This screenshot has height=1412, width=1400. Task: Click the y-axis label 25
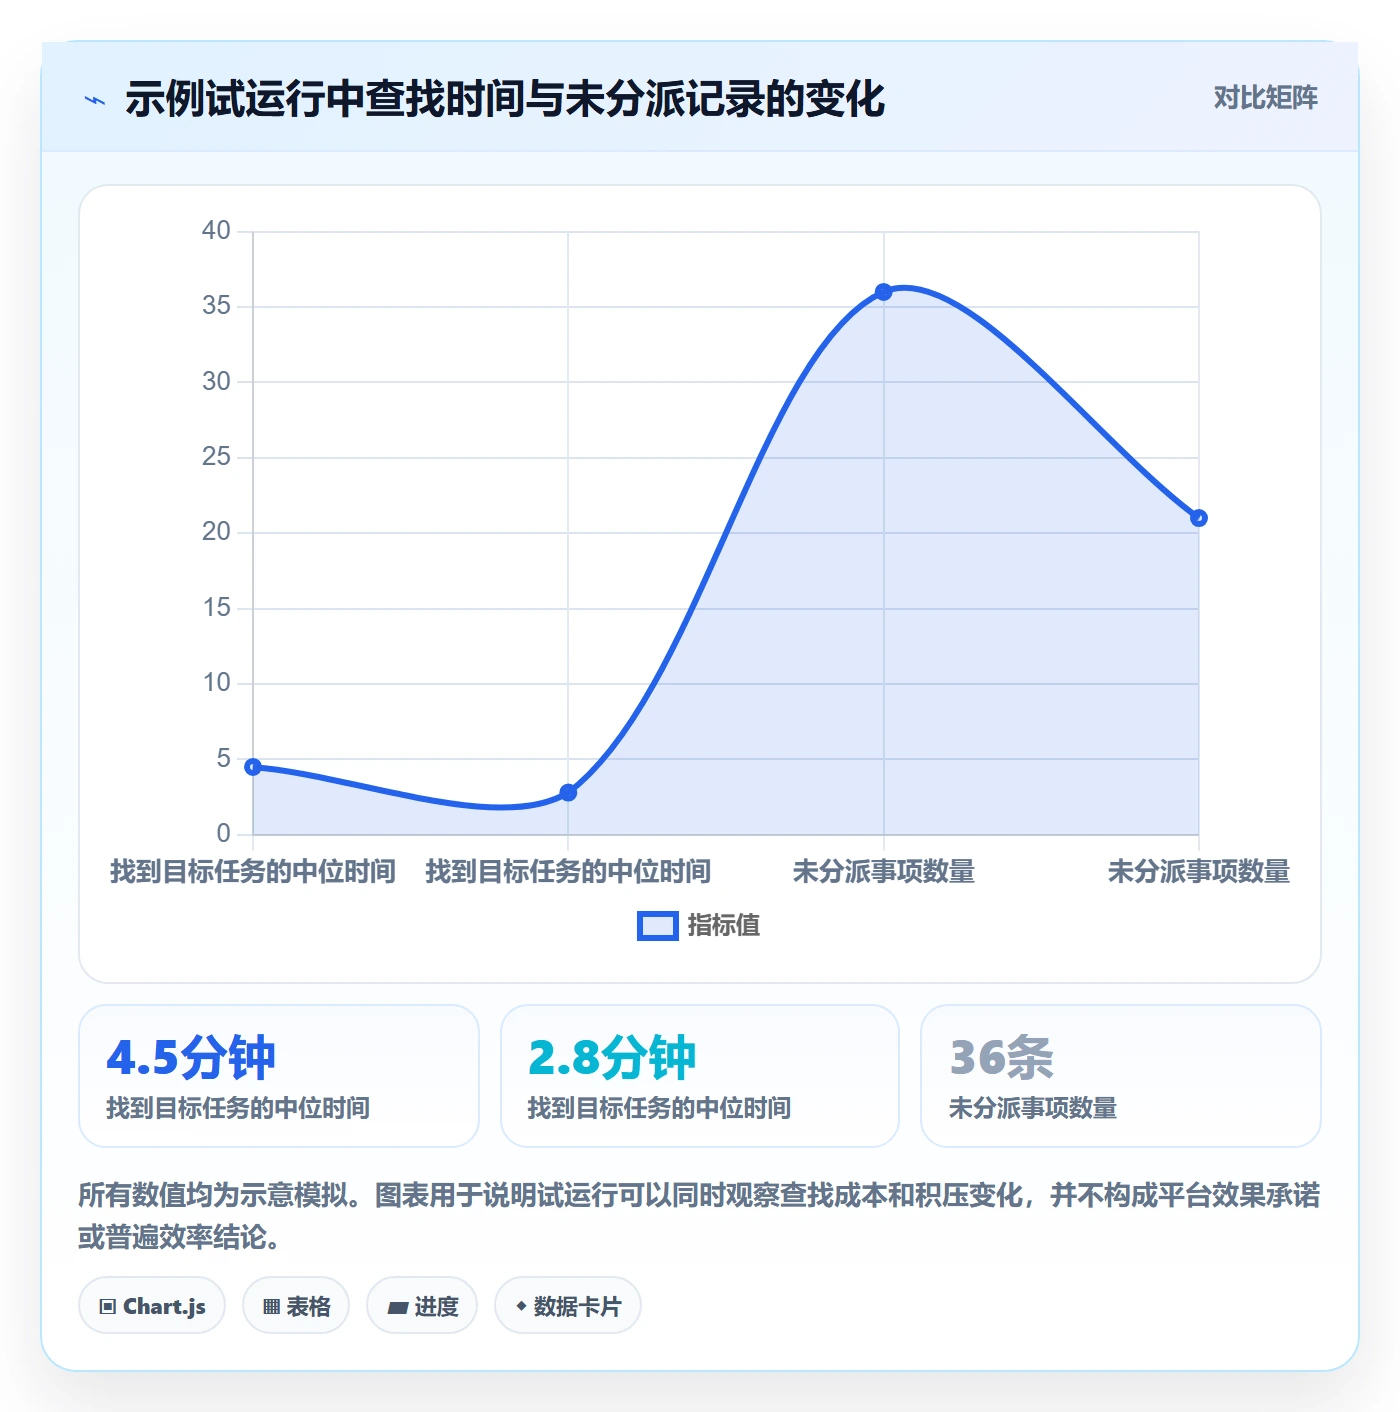coord(216,457)
